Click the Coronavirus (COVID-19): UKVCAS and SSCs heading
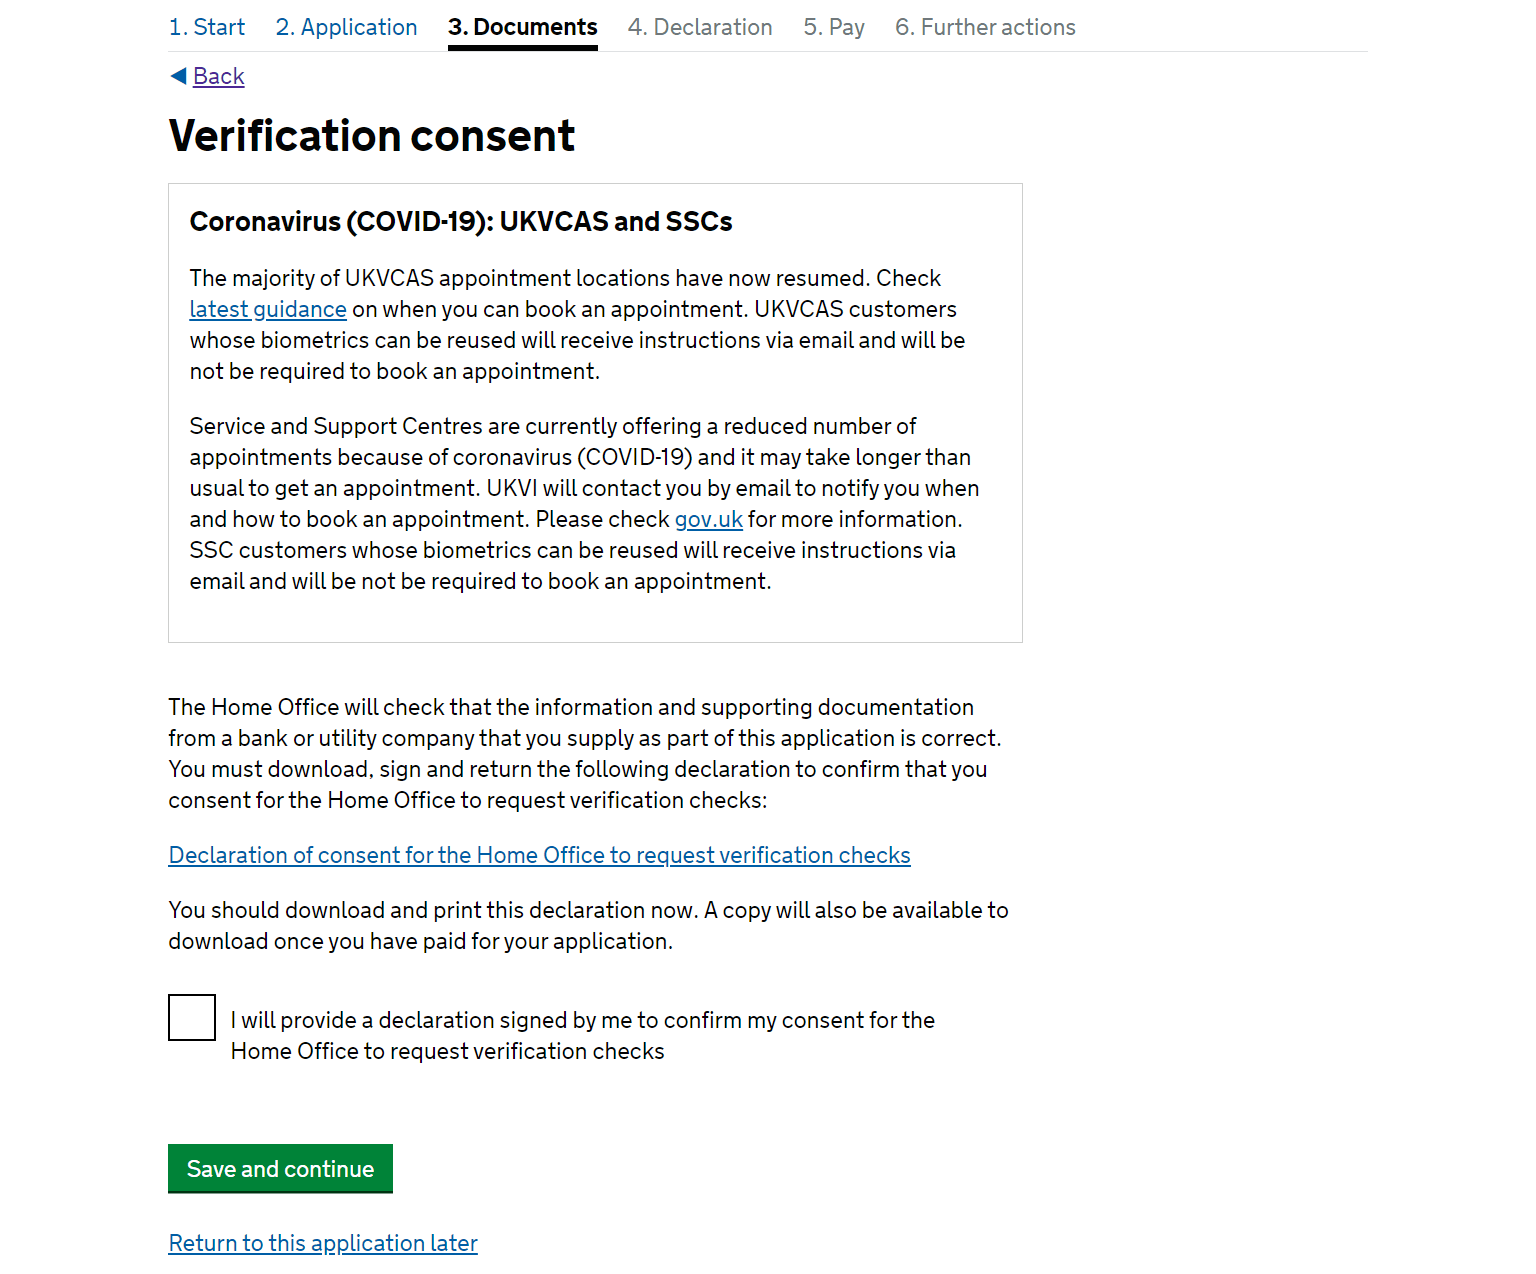Screen dimensions: 1536x1274 (x=460, y=221)
